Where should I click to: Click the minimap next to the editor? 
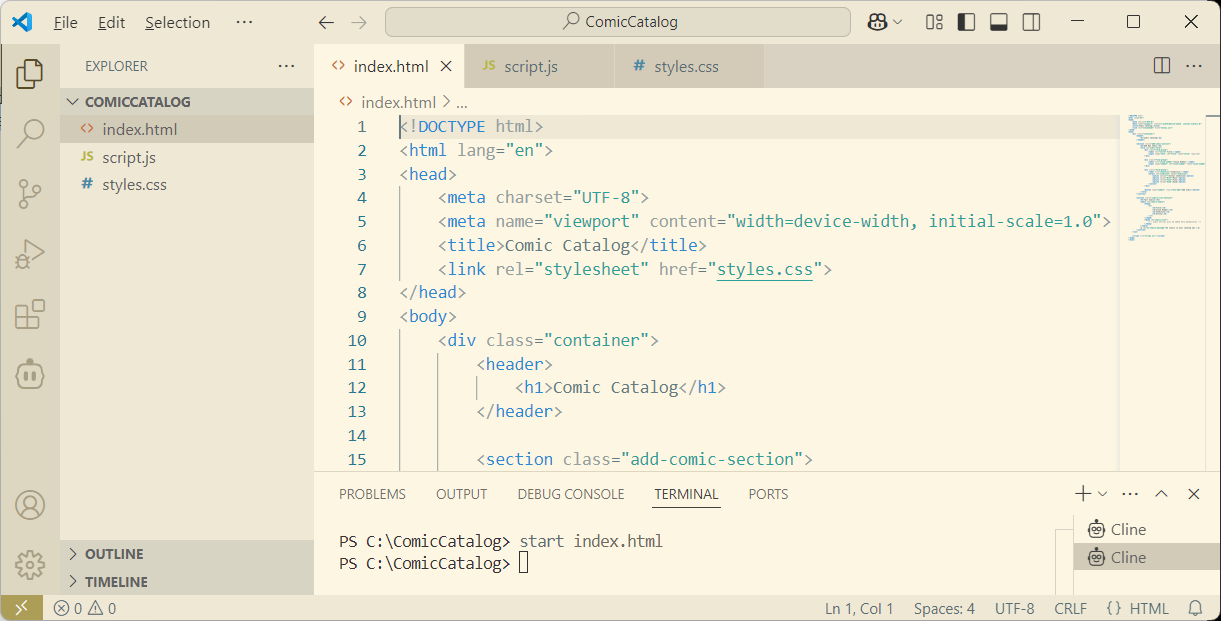click(1165, 180)
